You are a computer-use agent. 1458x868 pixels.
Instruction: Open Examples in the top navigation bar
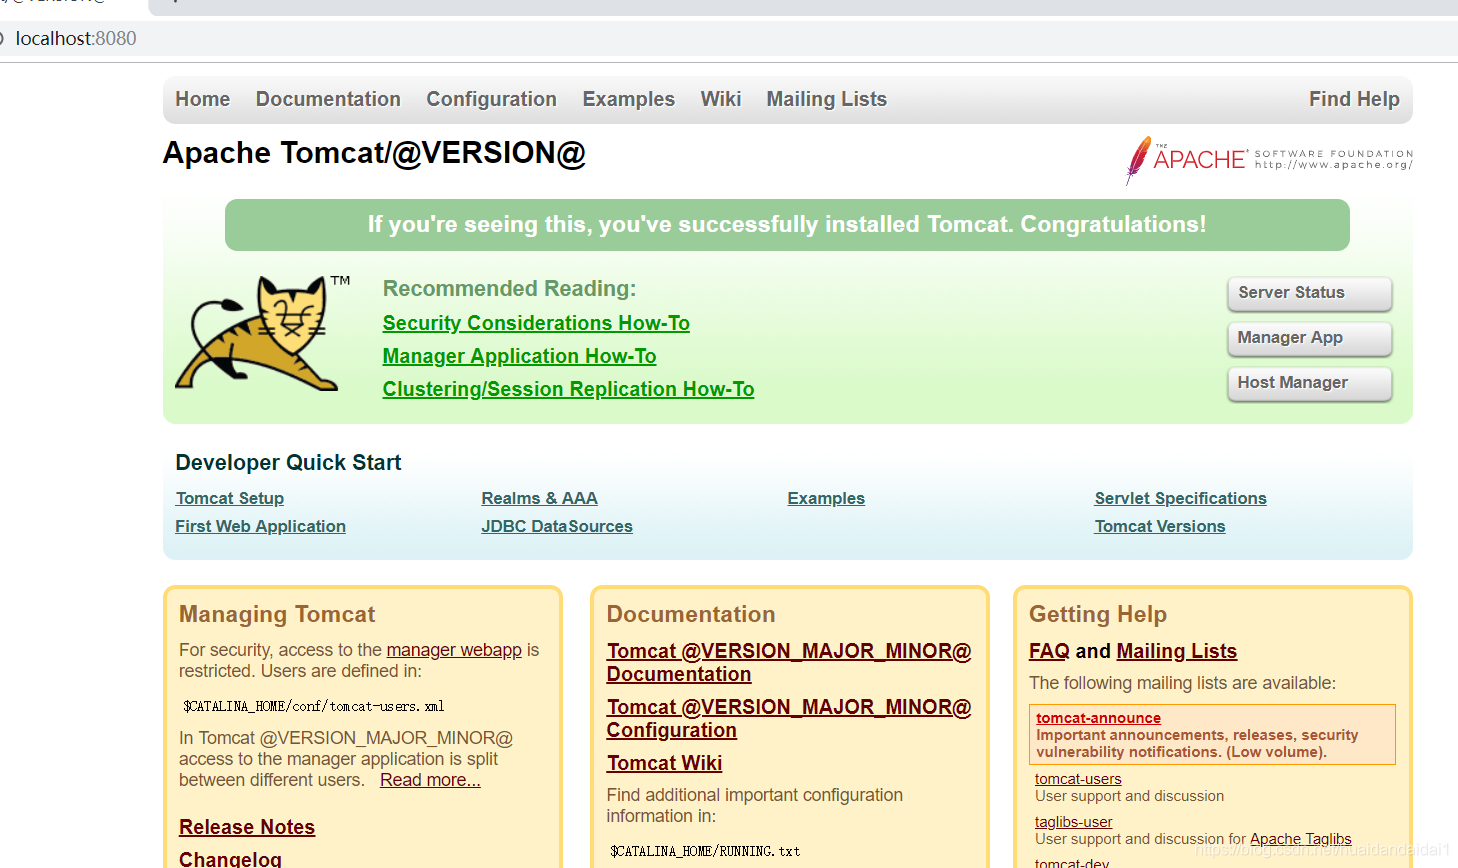pos(629,99)
